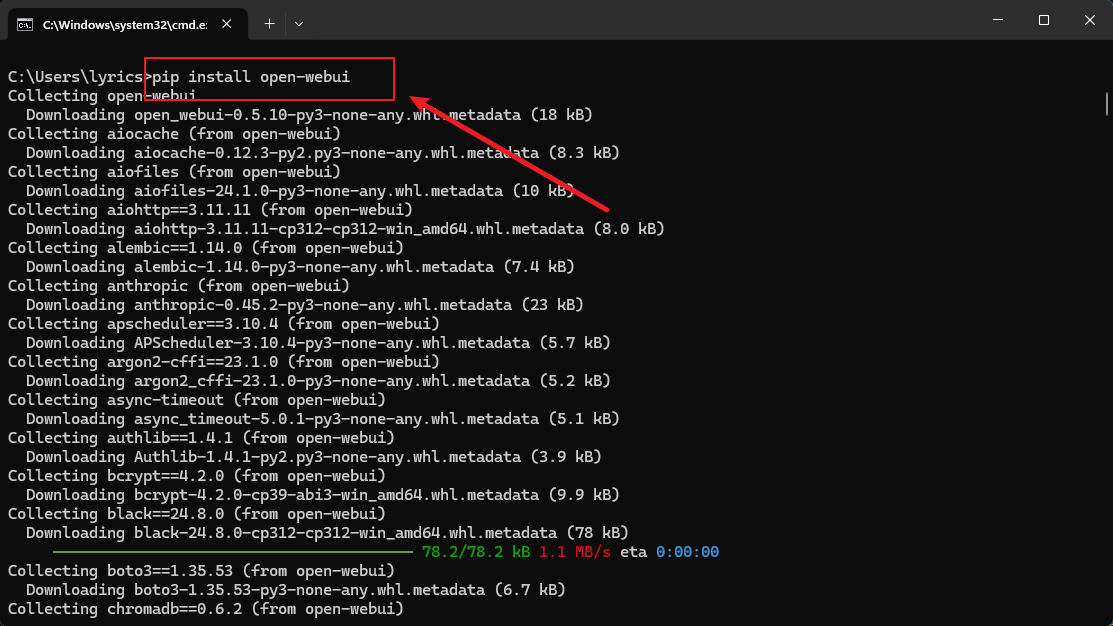The image size is (1113, 626).
Task: Click 'Collecting bcrypt==4.2.0' line
Action: pyautogui.click(x=197, y=476)
